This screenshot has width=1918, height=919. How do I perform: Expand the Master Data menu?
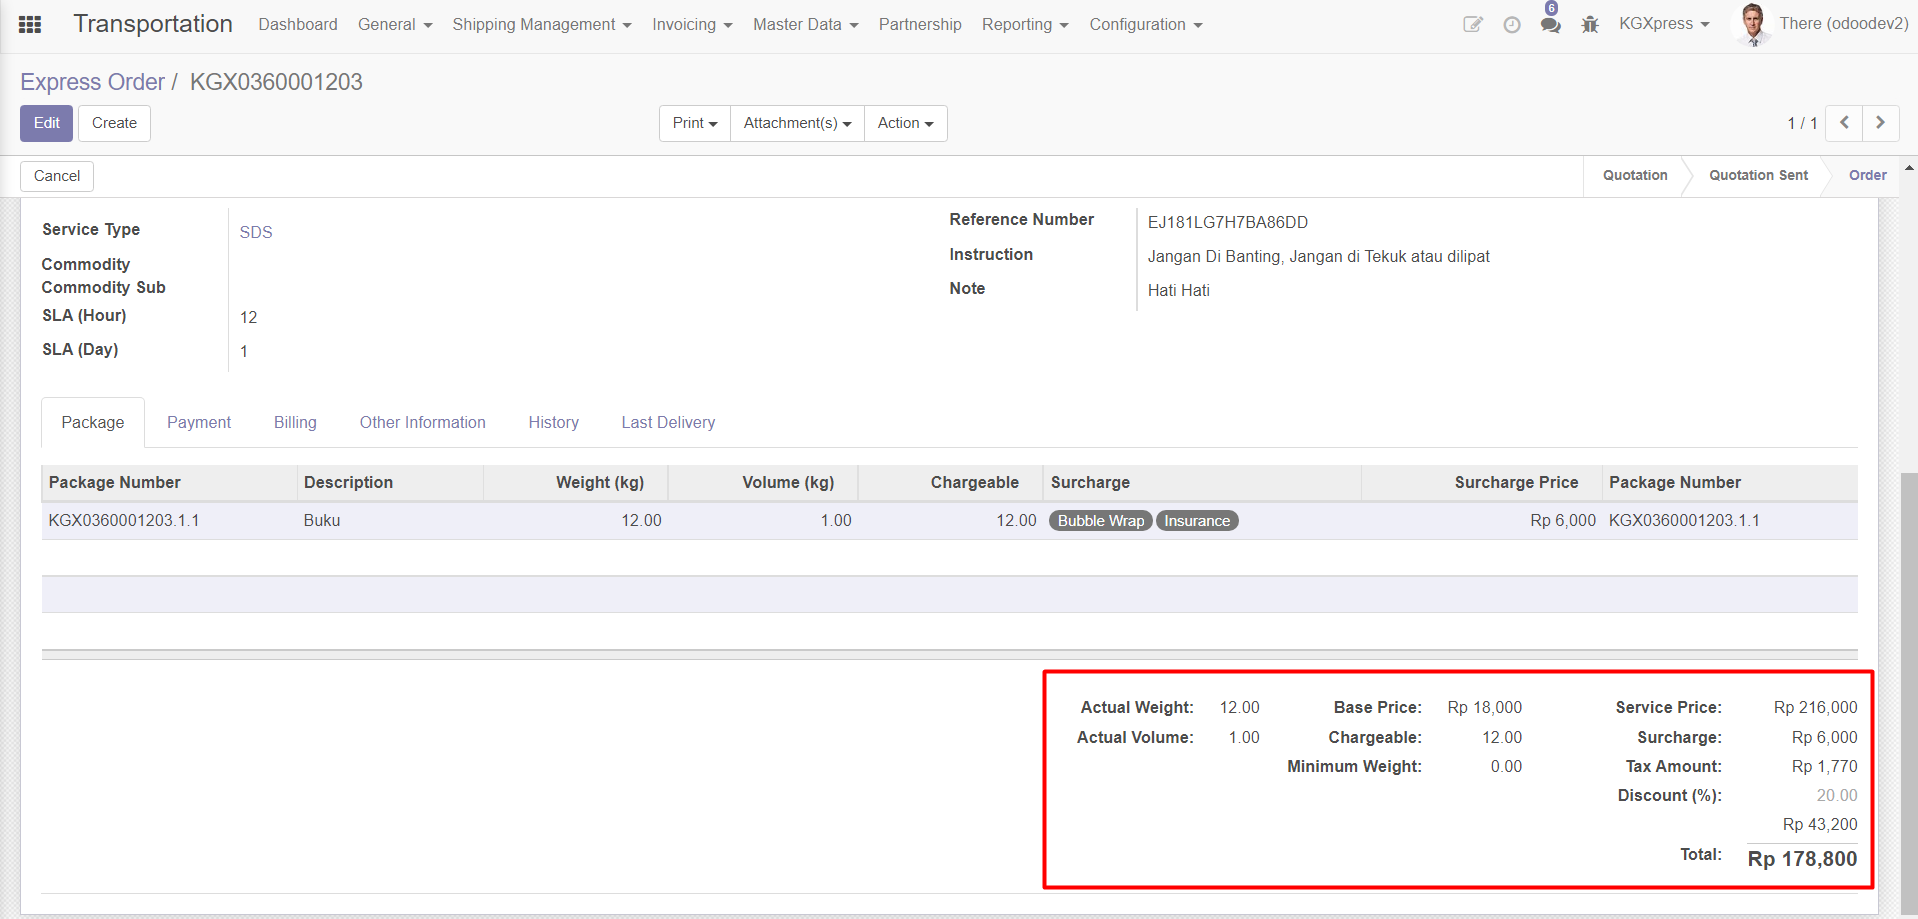(806, 24)
